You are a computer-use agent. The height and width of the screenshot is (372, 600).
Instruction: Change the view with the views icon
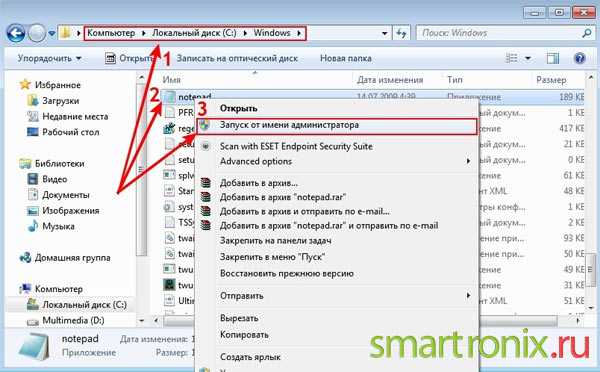coord(512,59)
